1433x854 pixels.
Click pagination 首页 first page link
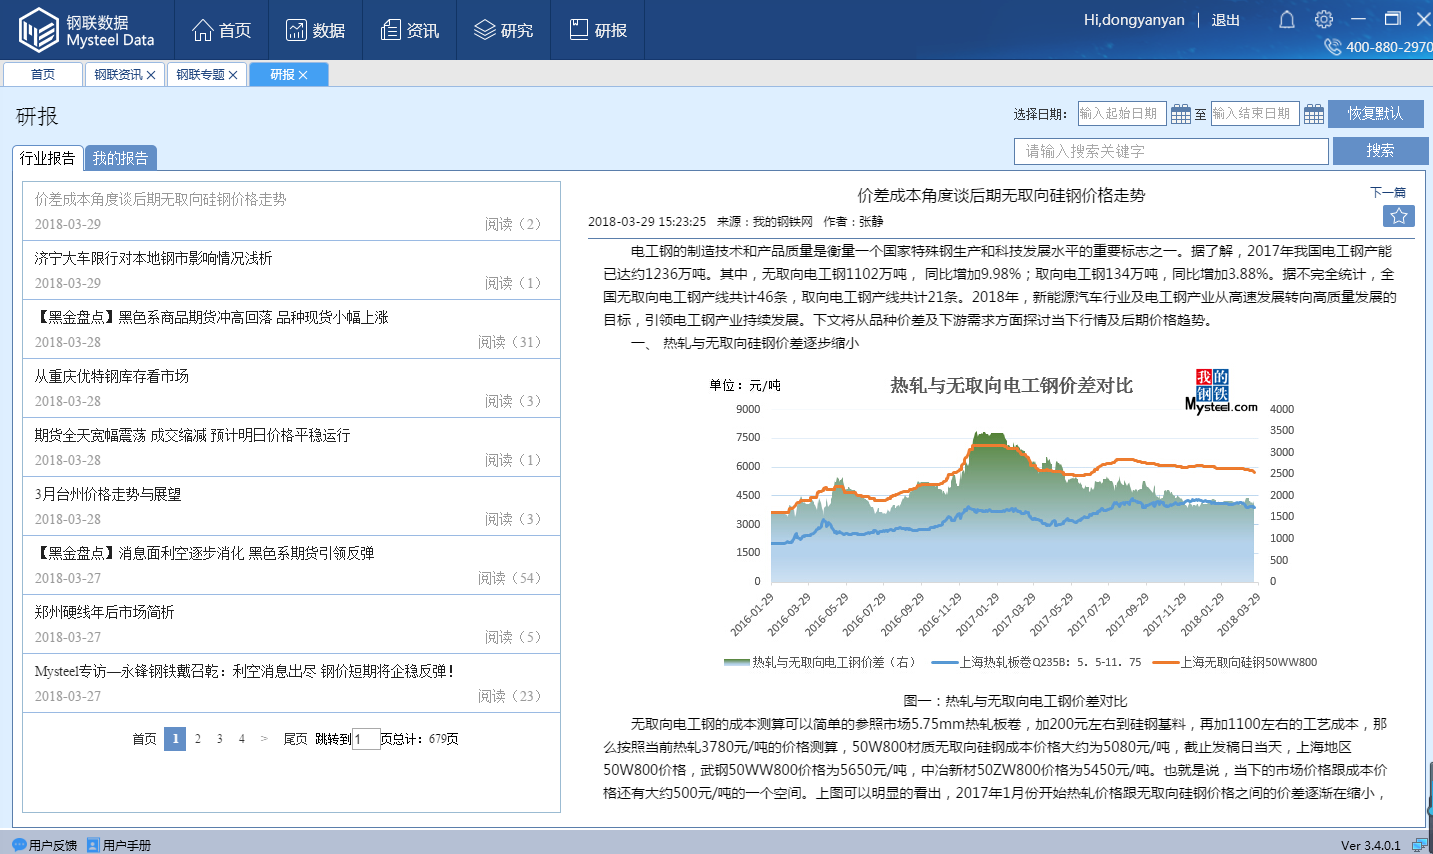tap(144, 739)
